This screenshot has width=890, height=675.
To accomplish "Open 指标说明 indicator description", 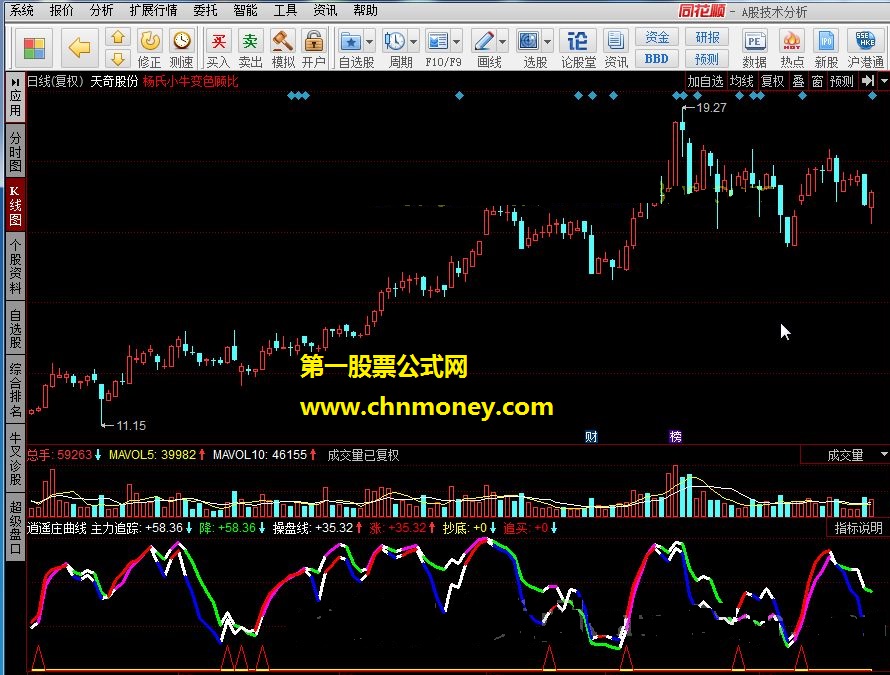I will (x=858, y=528).
